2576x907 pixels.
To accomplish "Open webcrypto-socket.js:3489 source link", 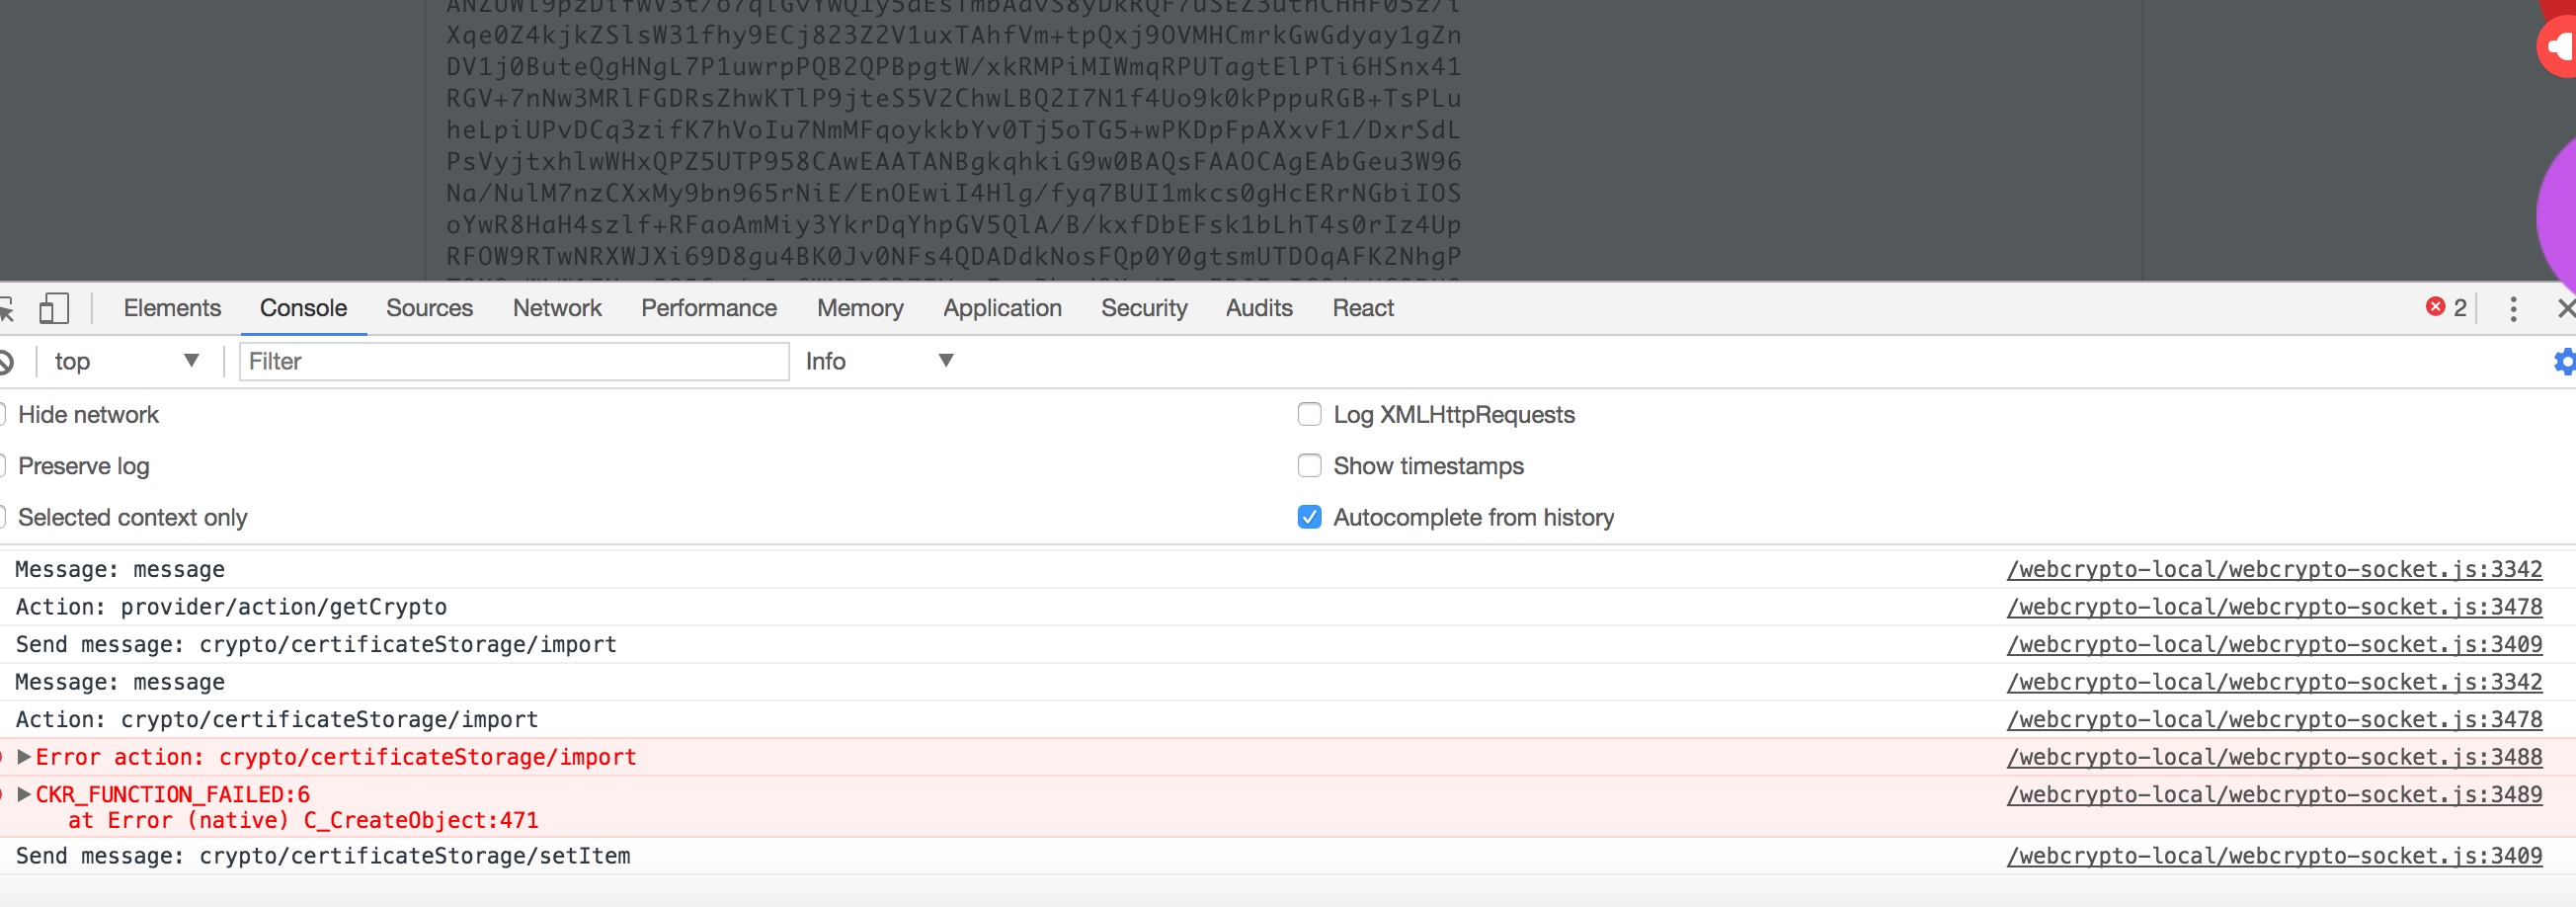I will [2274, 795].
